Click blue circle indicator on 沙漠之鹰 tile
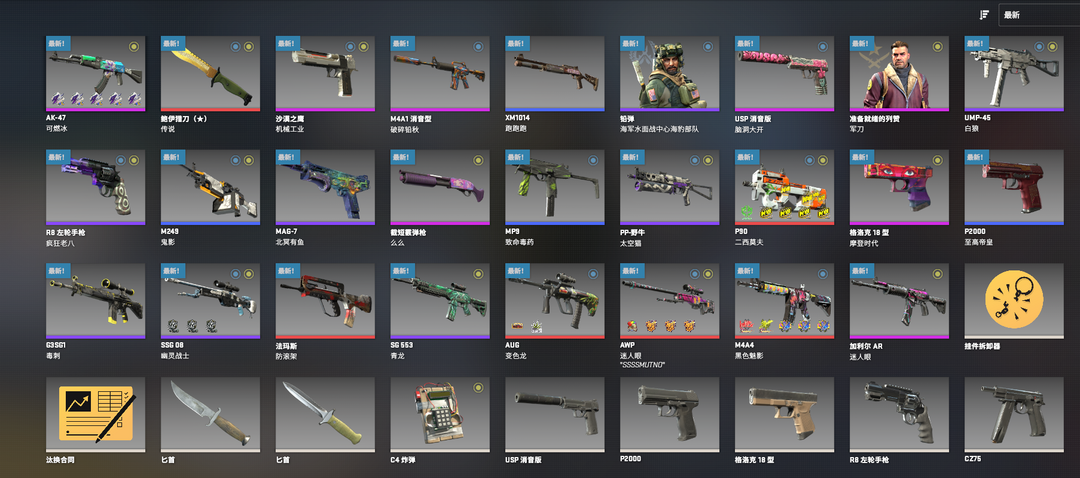Screen dimensions: 1080x478 [350, 47]
